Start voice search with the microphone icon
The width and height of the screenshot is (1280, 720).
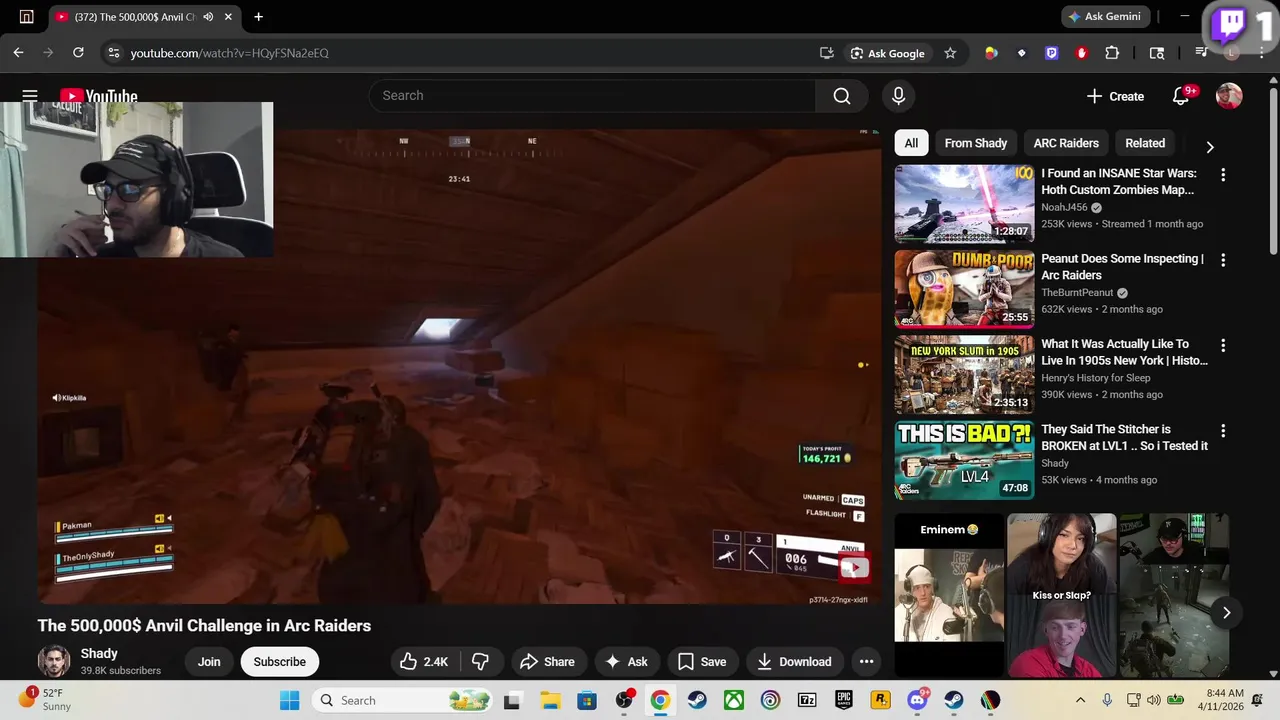[x=898, y=96]
